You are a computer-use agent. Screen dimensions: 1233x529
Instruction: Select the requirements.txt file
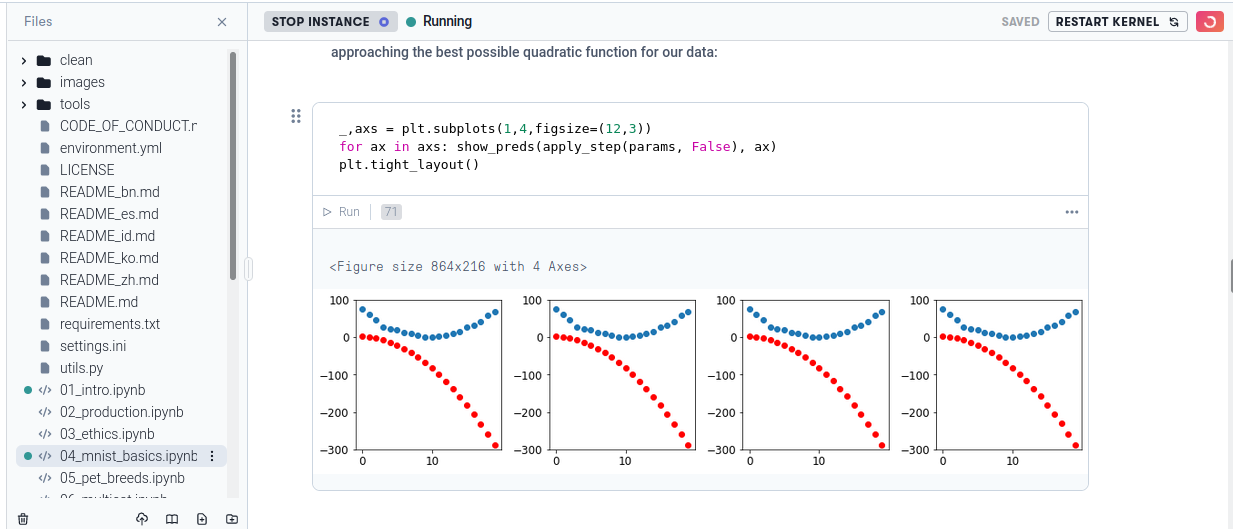pos(109,324)
